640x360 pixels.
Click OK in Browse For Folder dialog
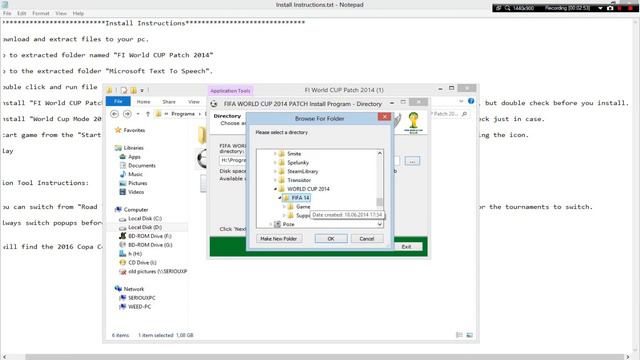point(331,238)
